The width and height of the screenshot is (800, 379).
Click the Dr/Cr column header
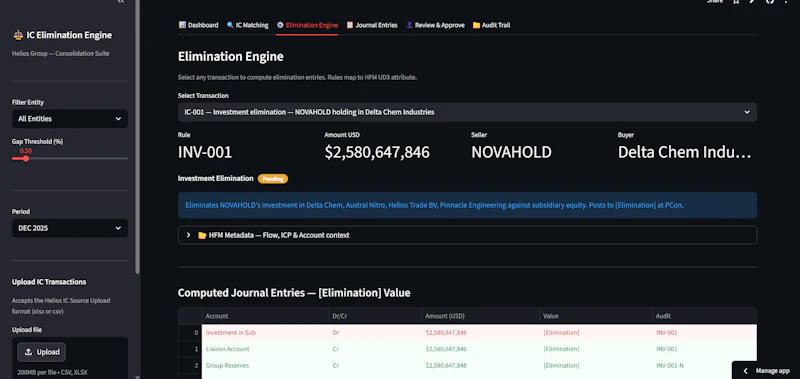point(375,316)
